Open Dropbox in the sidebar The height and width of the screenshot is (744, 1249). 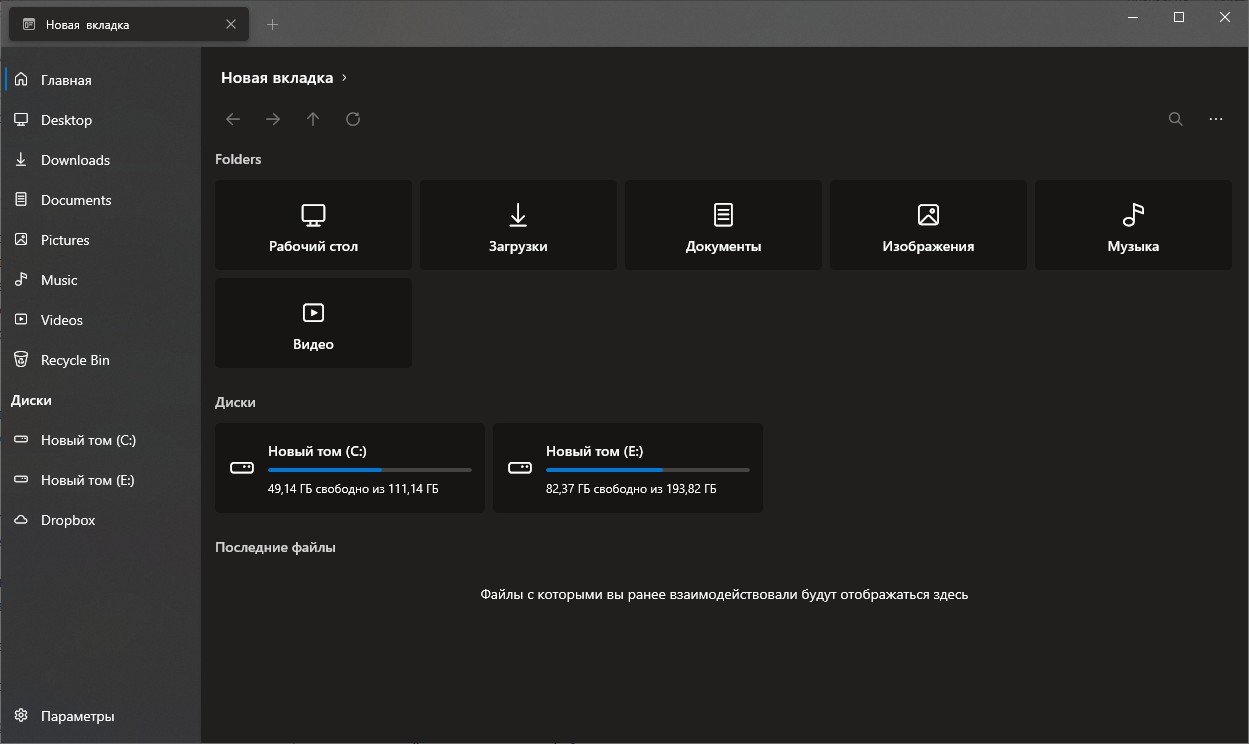100,520
